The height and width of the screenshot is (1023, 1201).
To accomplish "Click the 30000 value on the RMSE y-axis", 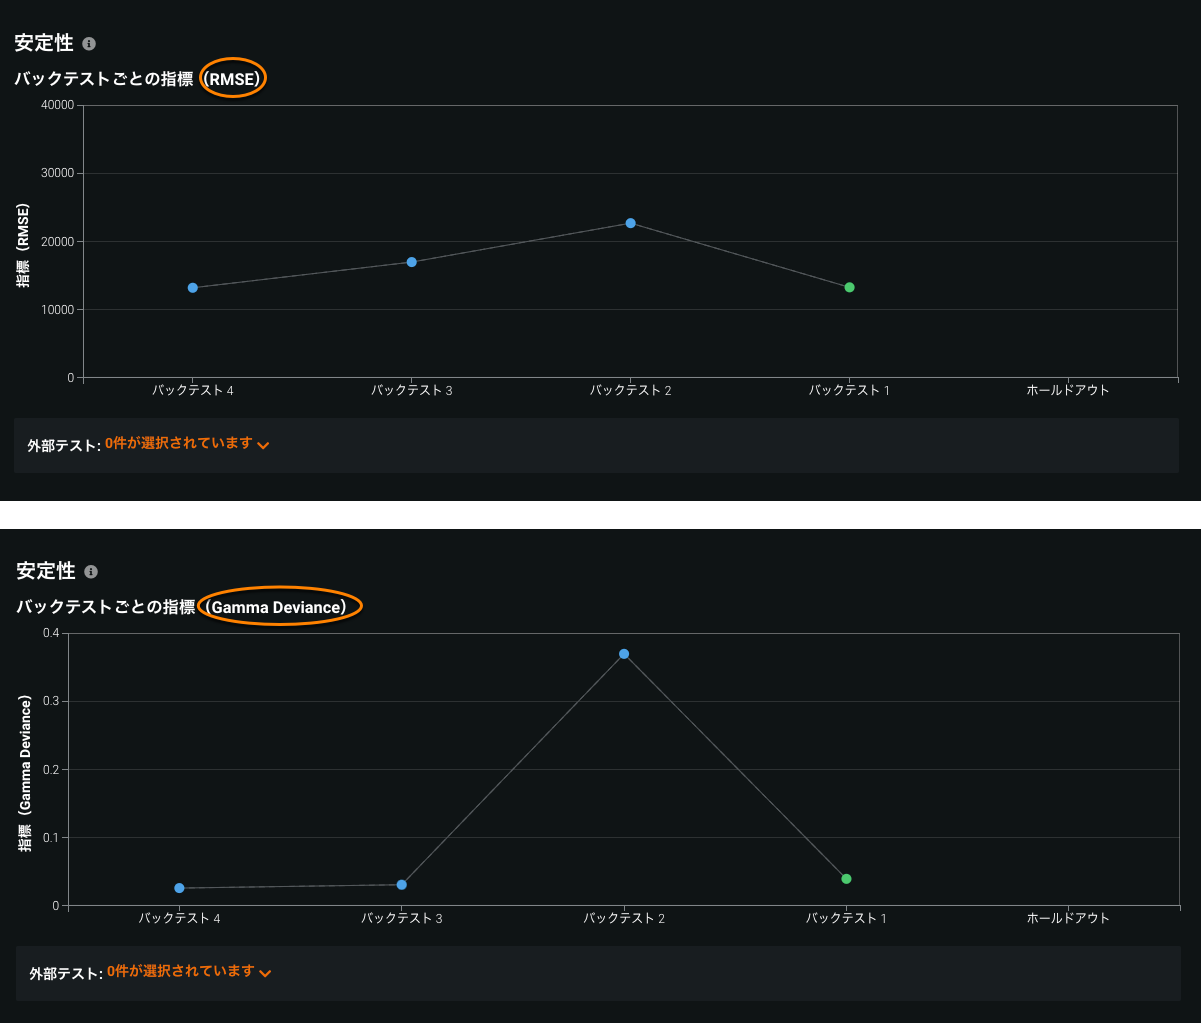I will click(x=56, y=173).
